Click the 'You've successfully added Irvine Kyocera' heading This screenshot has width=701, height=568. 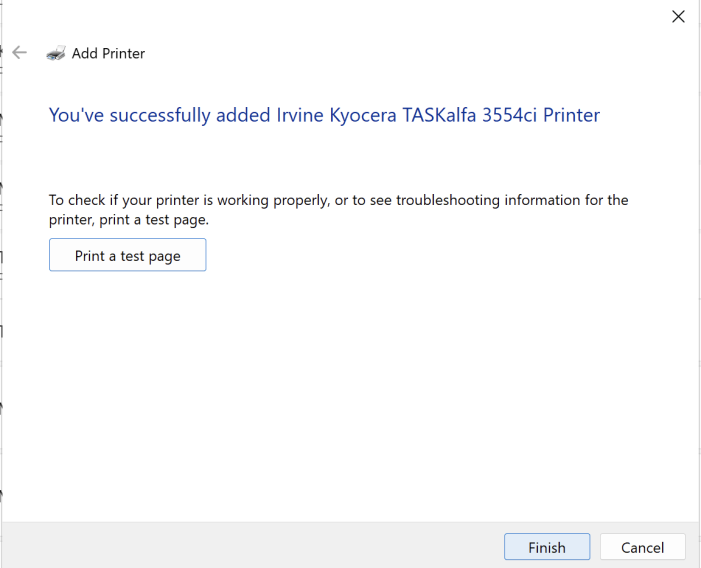pos(324,115)
